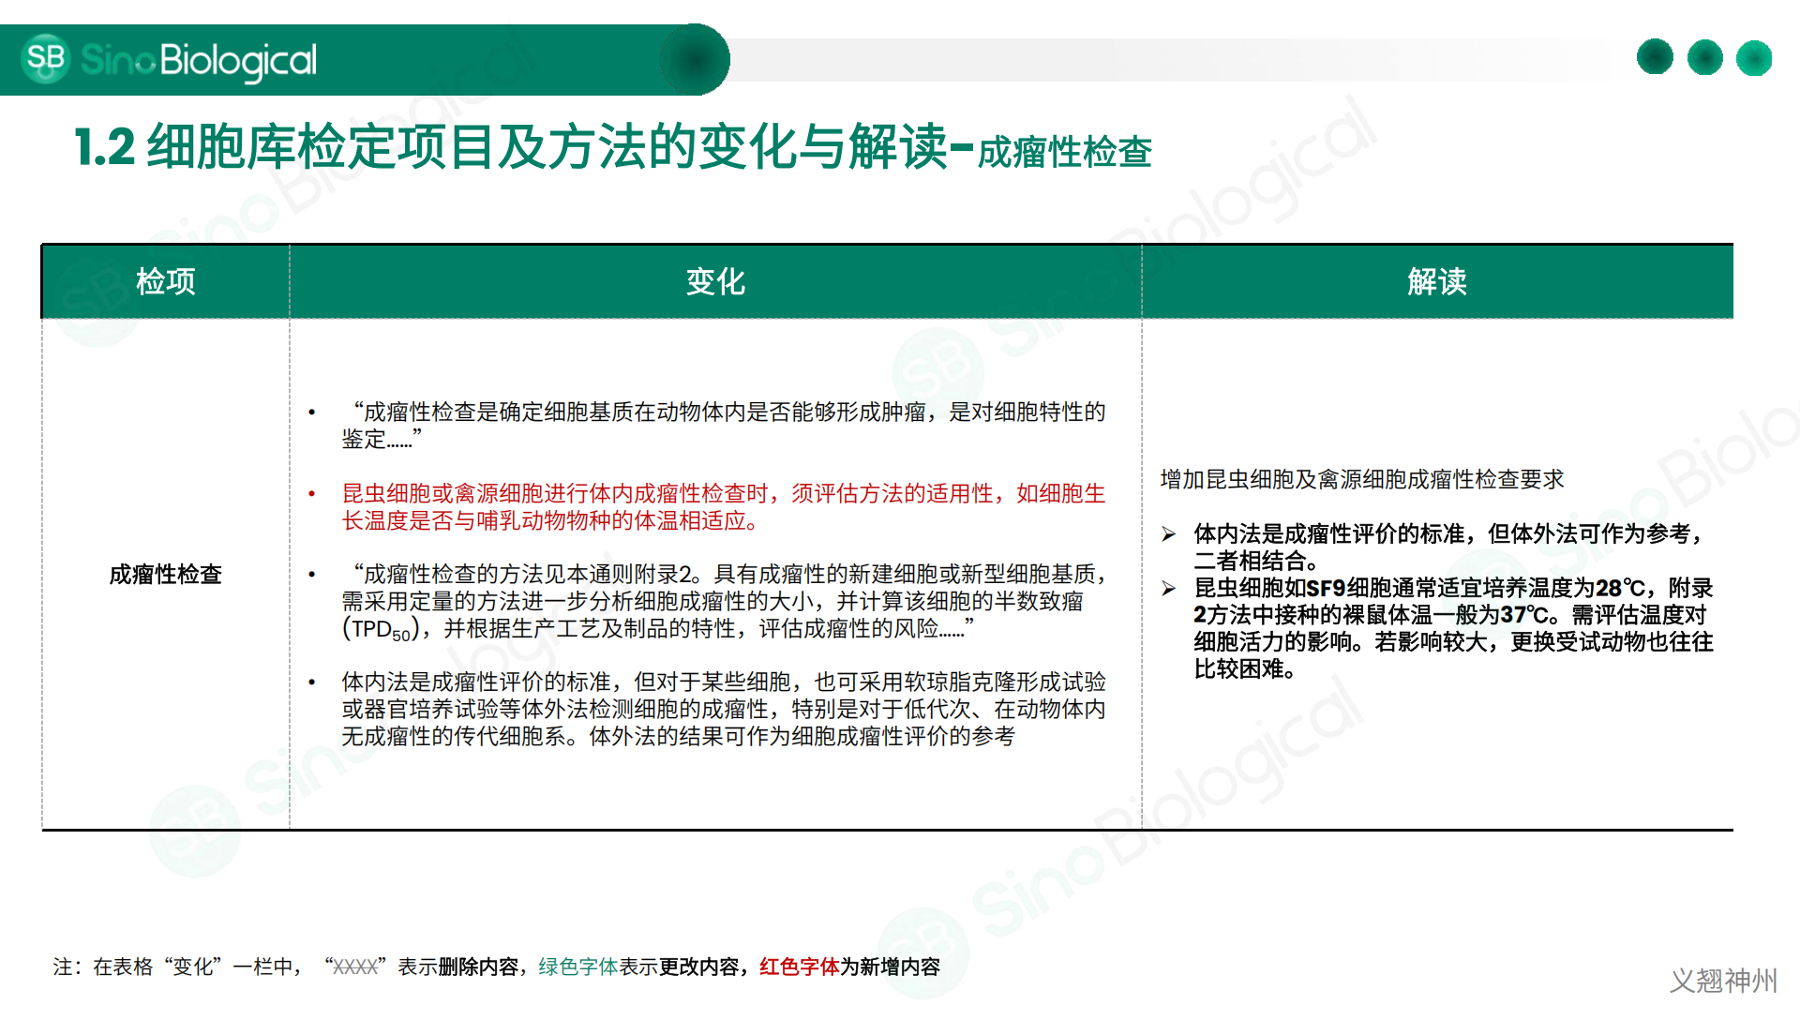
Task: Click the dark green circle ending the banner
Action: pyautogui.click(x=694, y=60)
